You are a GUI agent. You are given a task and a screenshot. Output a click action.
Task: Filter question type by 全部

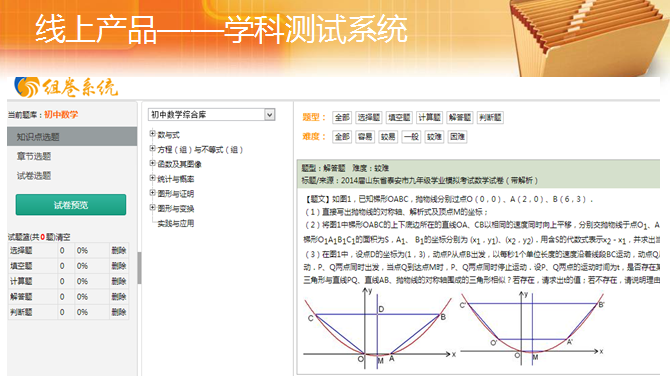pos(342,117)
